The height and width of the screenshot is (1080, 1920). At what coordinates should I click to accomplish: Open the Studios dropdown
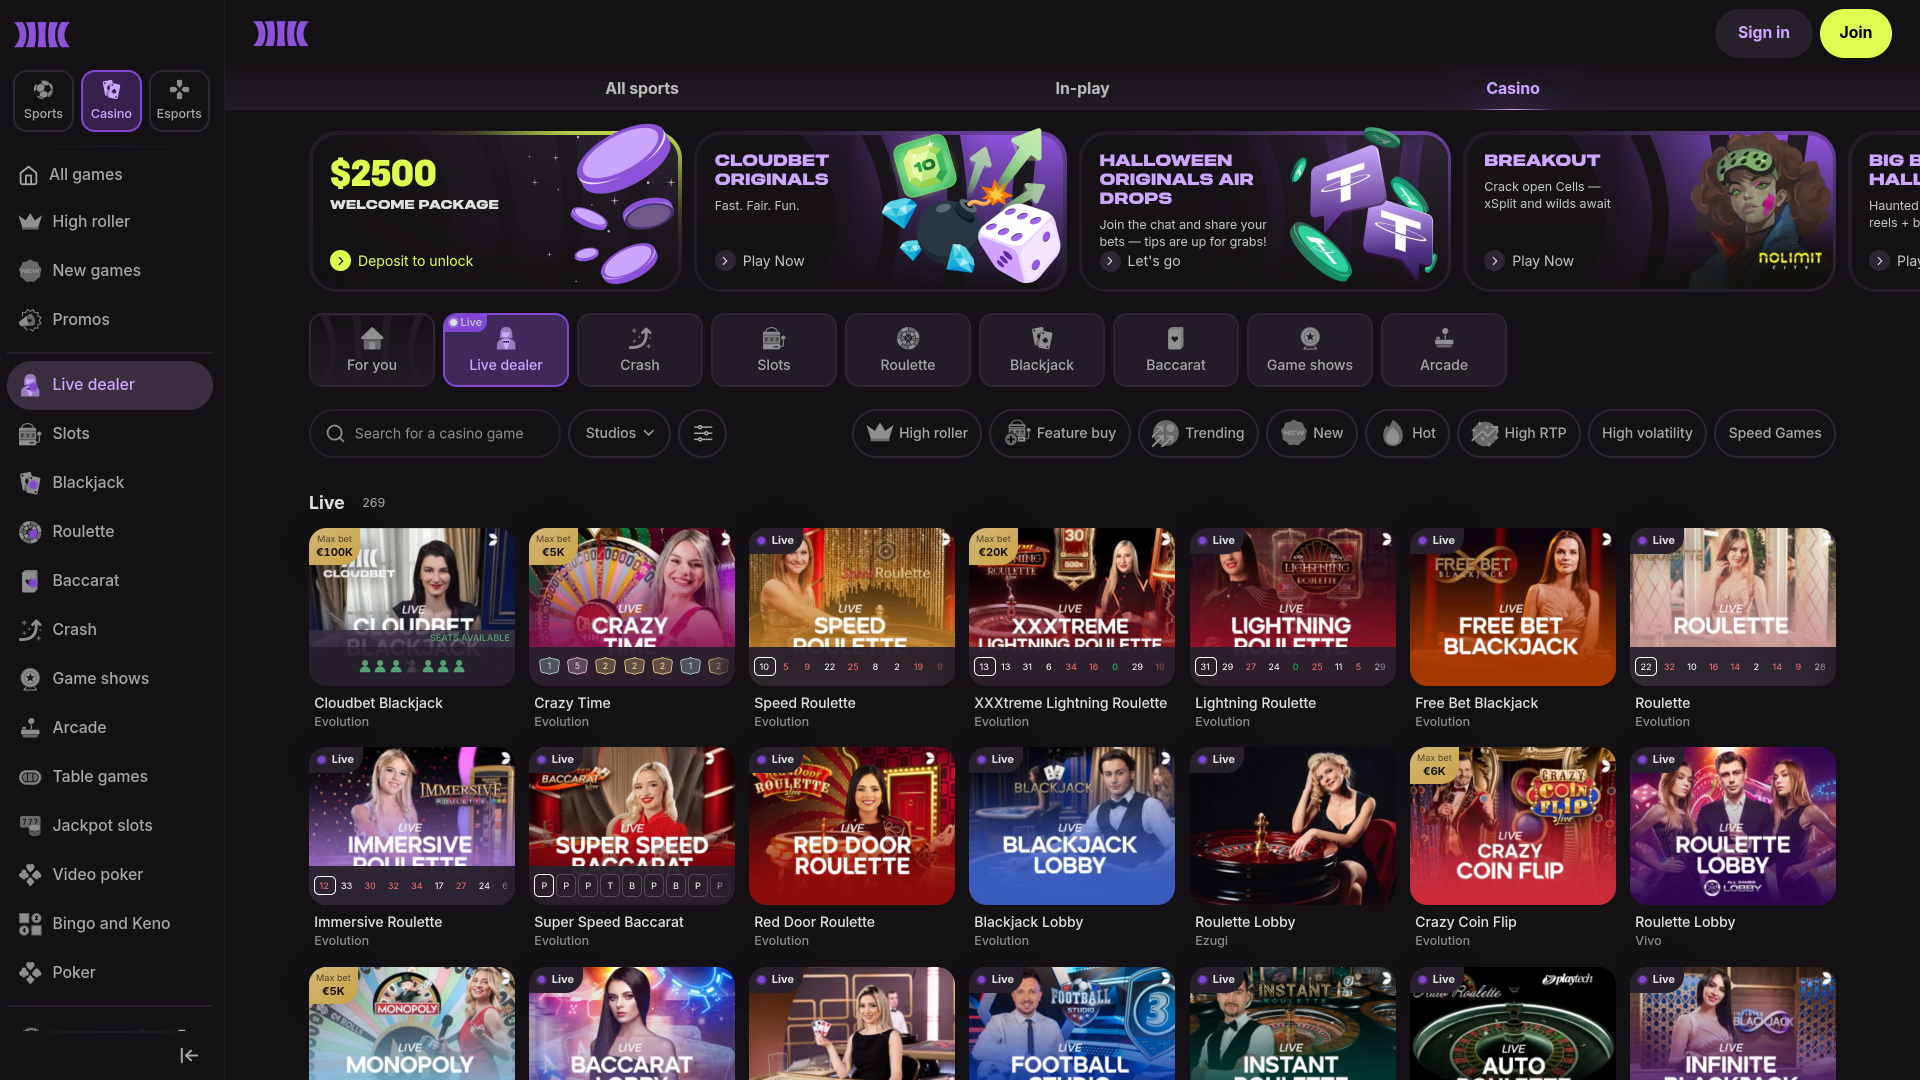coord(618,433)
